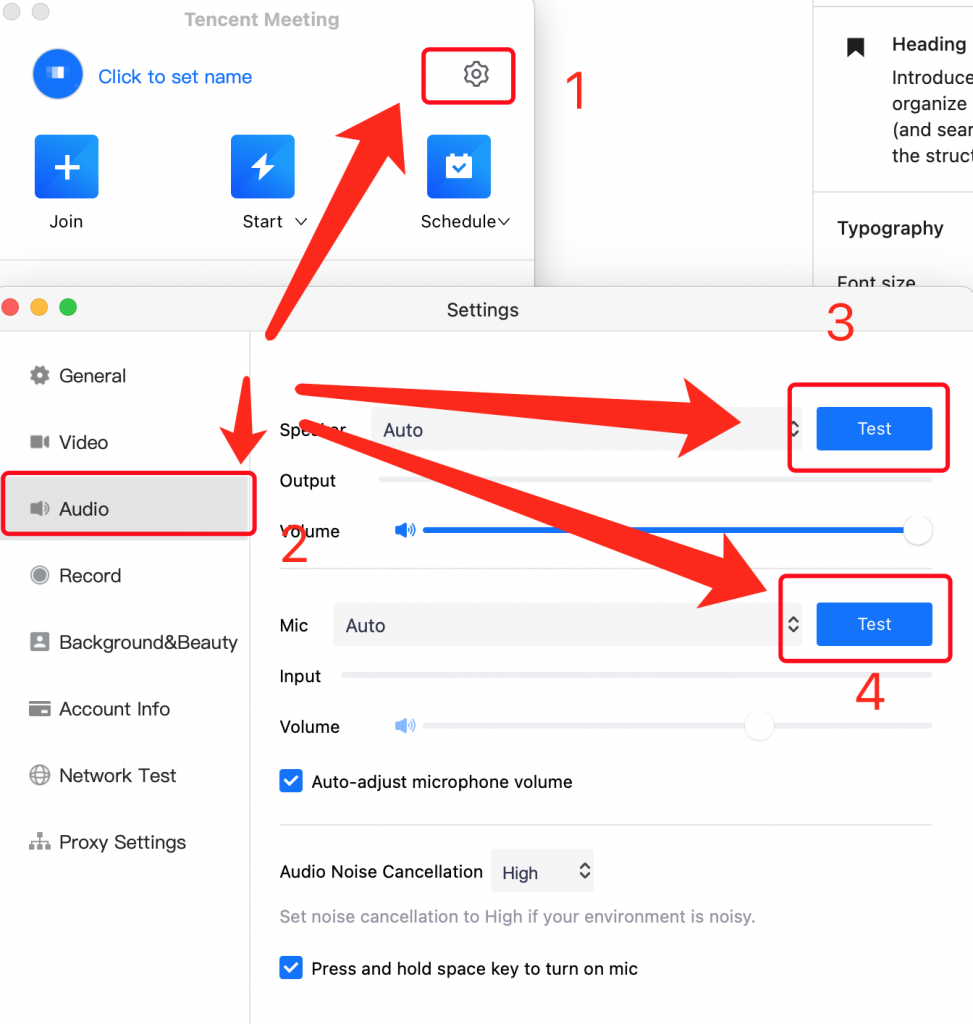
Task: Open the Schedule calendar icon
Action: coord(459,167)
